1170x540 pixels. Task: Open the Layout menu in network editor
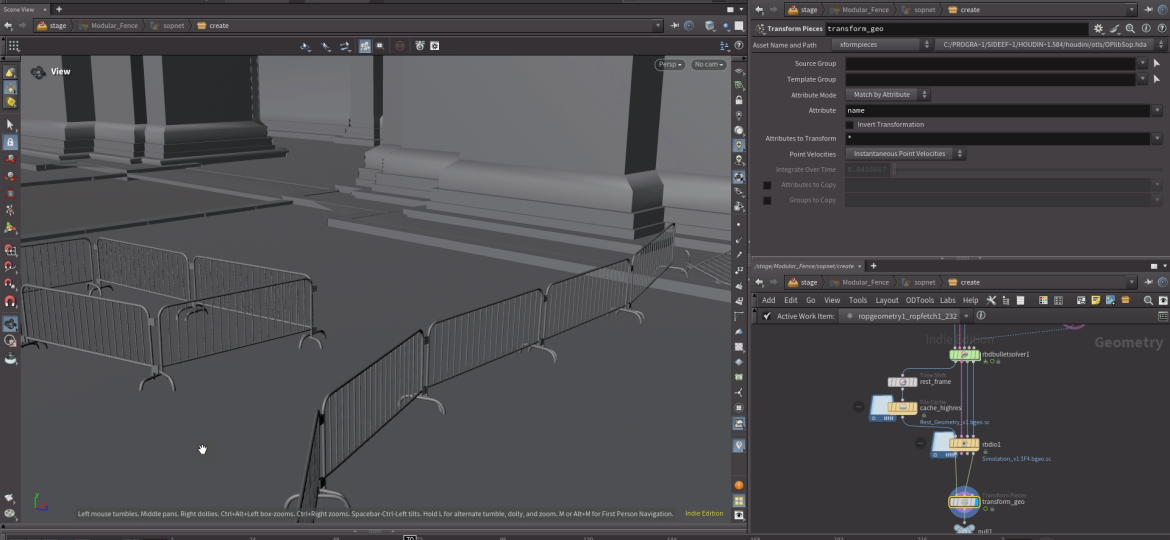887,300
